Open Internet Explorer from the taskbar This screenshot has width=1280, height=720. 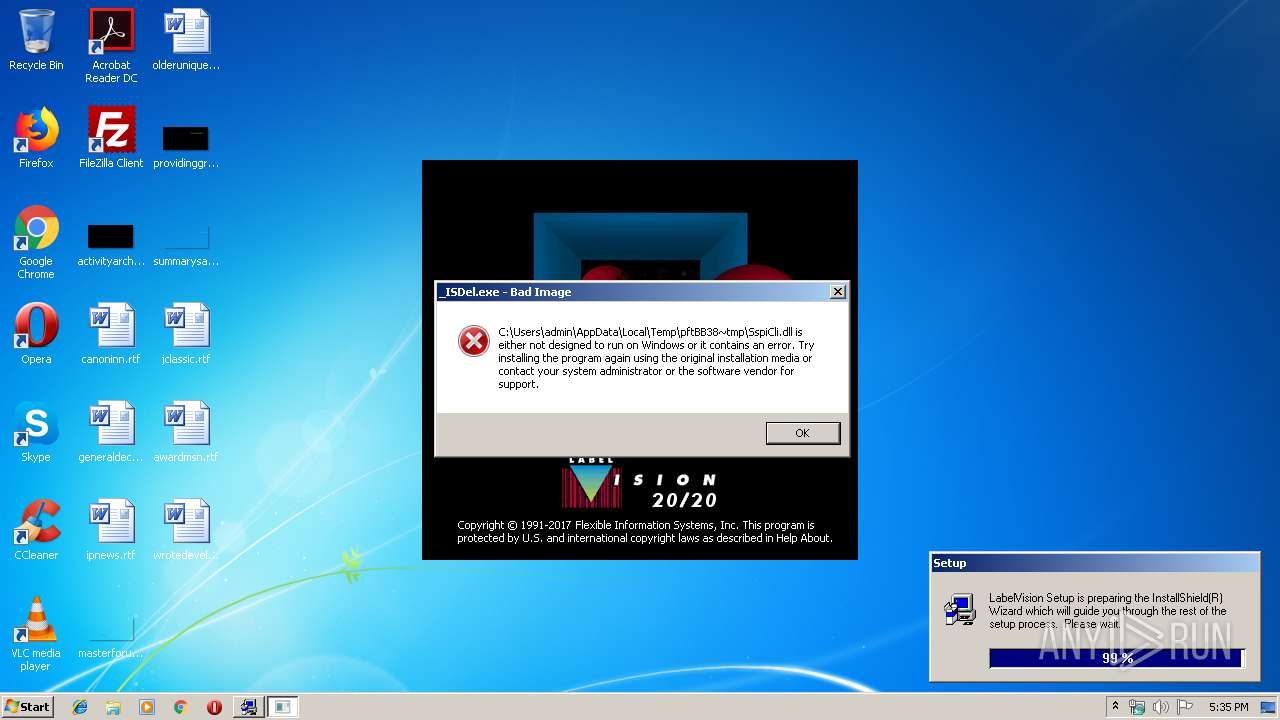80,707
